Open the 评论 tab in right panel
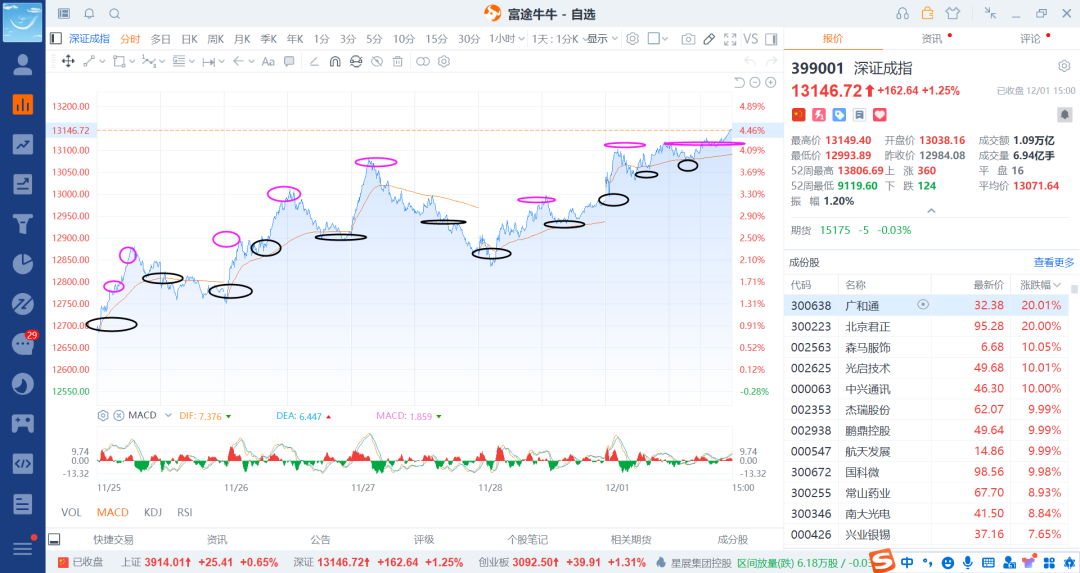This screenshot has width=1080, height=573. 1030,39
